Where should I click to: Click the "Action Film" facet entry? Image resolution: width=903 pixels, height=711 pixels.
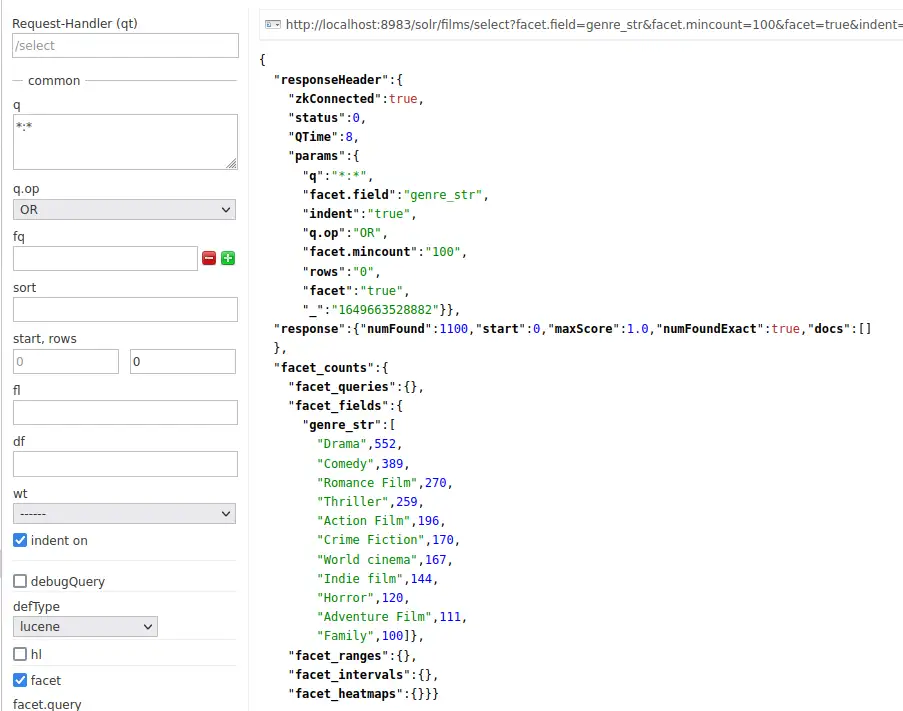(x=381, y=520)
